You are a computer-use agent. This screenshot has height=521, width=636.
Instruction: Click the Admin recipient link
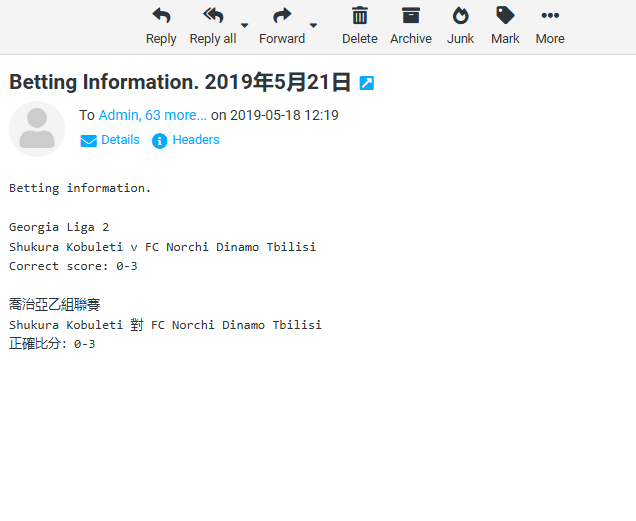click(118, 115)
